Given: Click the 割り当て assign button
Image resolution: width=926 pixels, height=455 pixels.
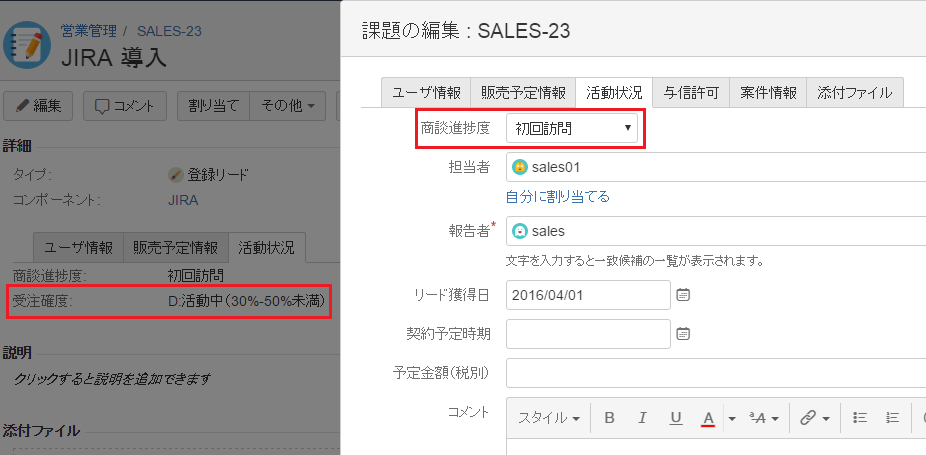Looking at the screenshot, I should coord(214,106).
